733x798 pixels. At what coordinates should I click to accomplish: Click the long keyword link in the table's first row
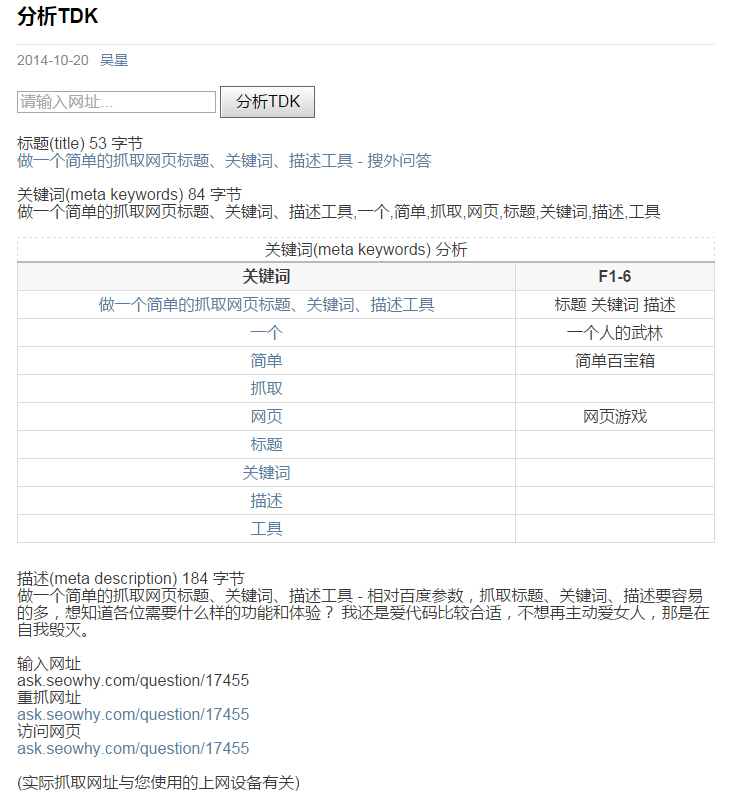point(266,305)
